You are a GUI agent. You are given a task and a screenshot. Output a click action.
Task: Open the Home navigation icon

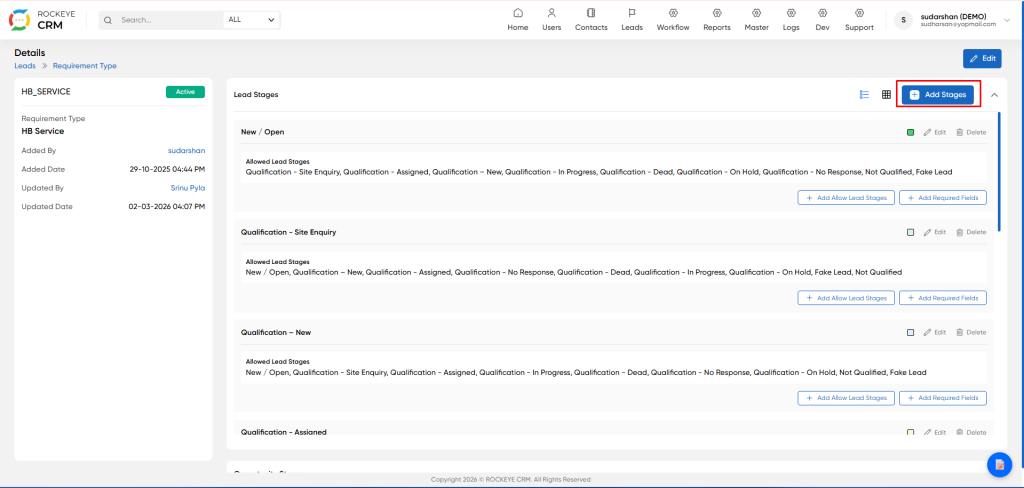pyautogui.click(x=518, y=13)
